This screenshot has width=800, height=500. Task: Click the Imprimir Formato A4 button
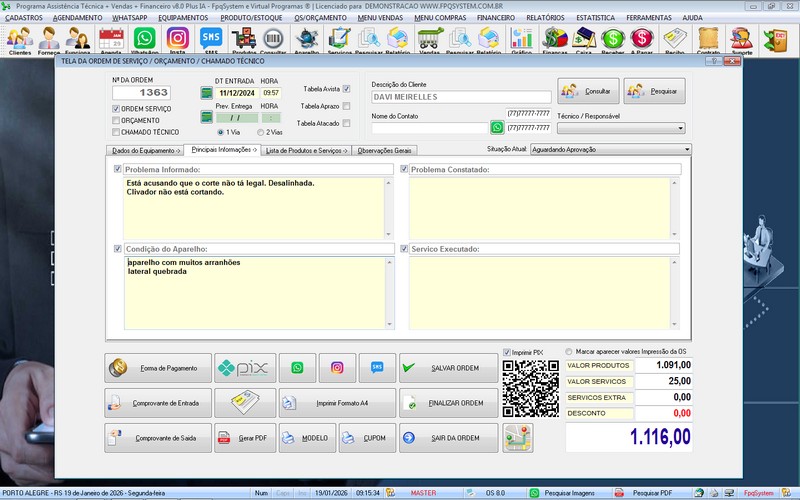coord(337,403)
